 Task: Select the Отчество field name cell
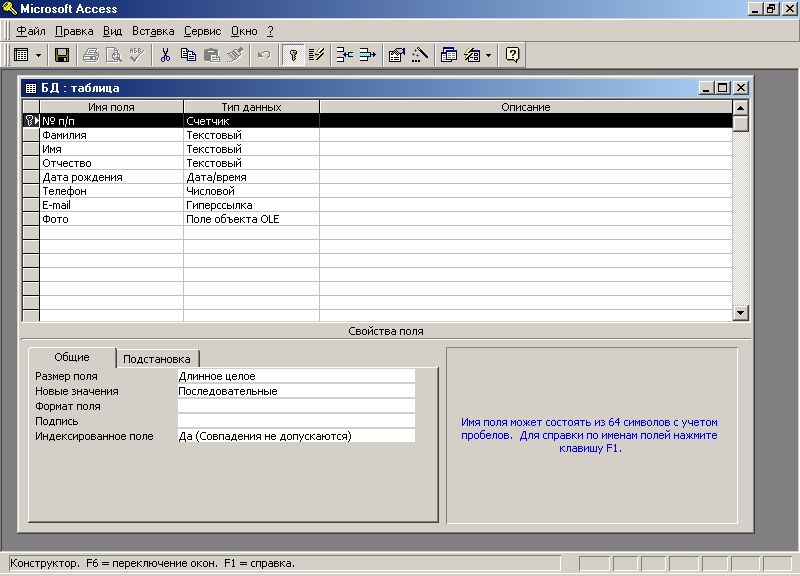point(111,163)
